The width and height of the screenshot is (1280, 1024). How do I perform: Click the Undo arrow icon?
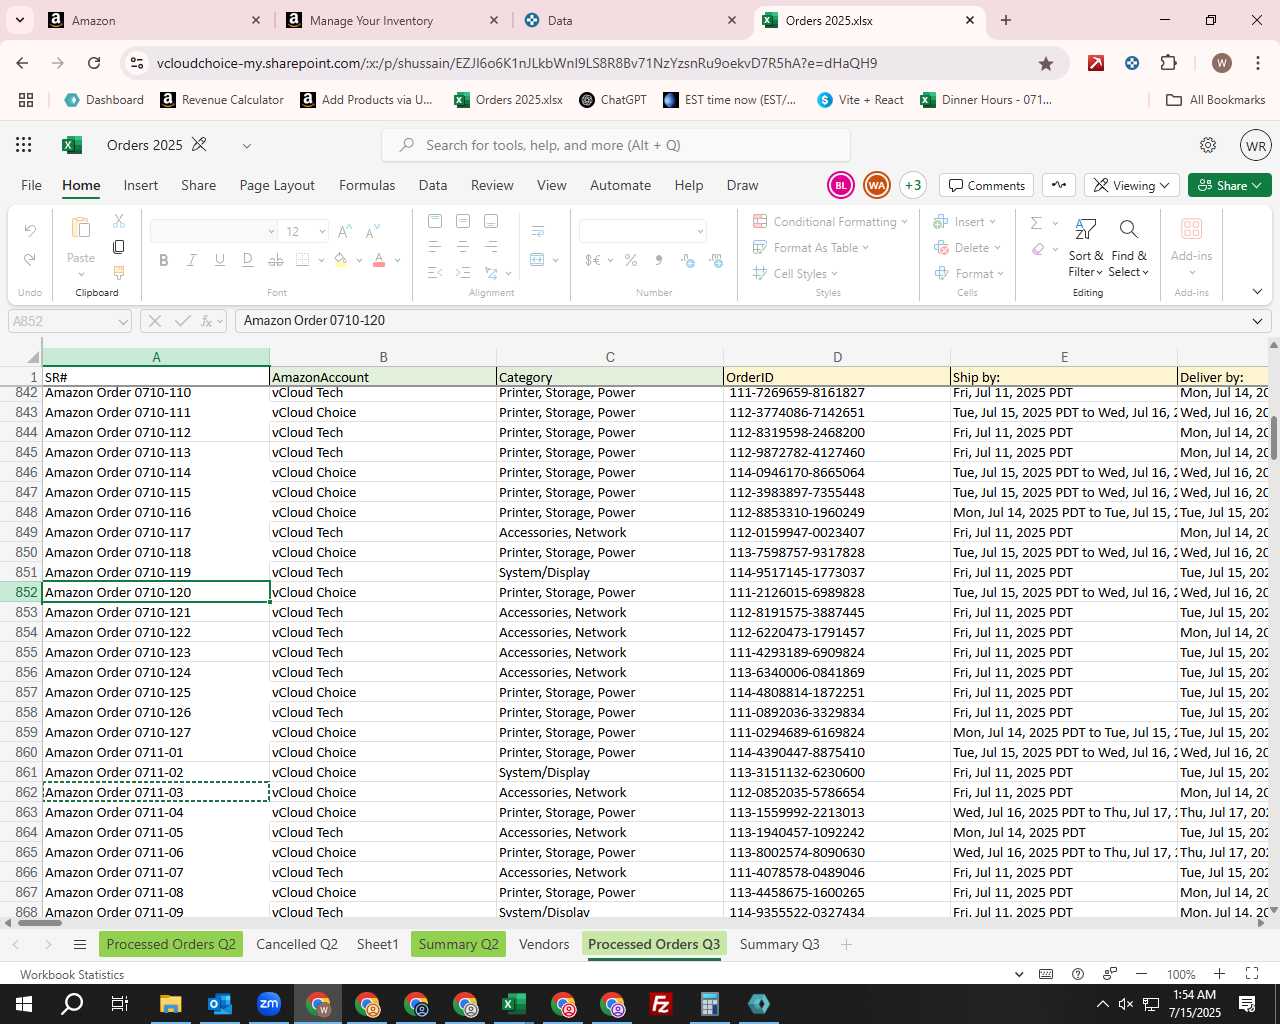click(x=30, y=231)
